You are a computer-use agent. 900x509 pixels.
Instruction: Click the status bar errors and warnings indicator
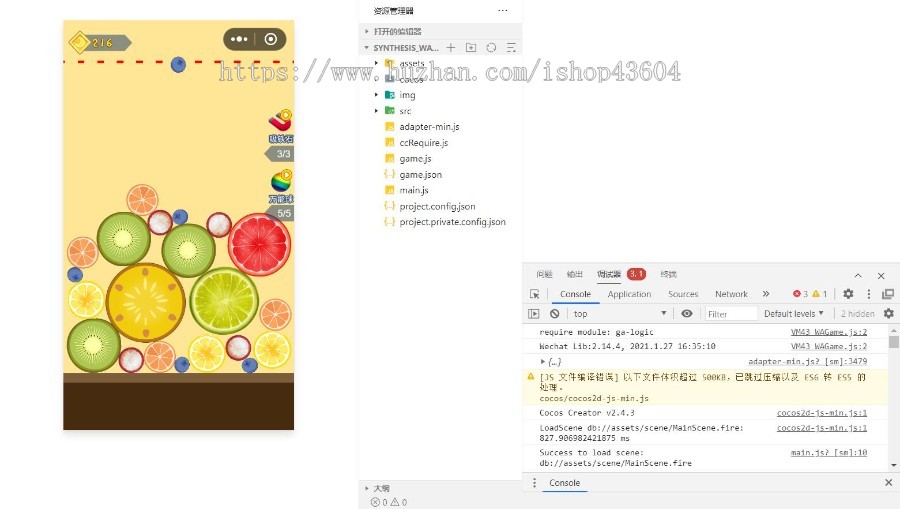[389, 502]
